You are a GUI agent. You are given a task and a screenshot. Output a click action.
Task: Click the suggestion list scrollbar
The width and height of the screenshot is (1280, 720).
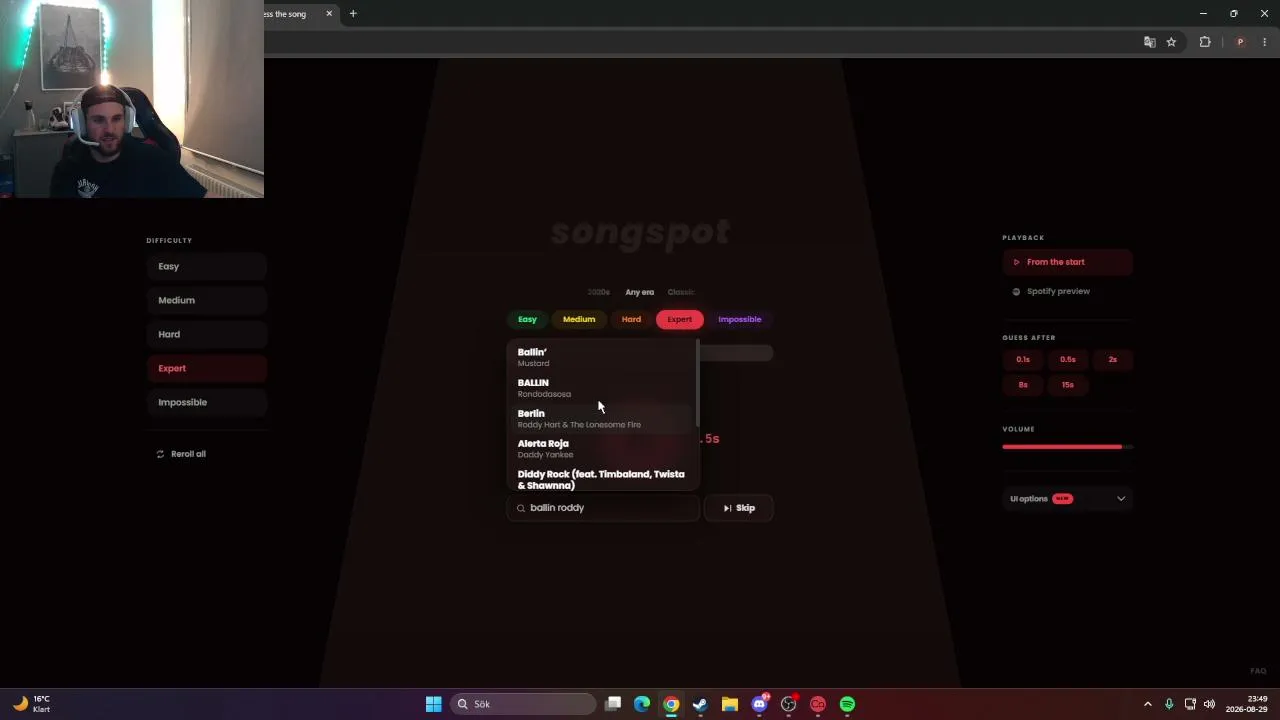[697, 385]
